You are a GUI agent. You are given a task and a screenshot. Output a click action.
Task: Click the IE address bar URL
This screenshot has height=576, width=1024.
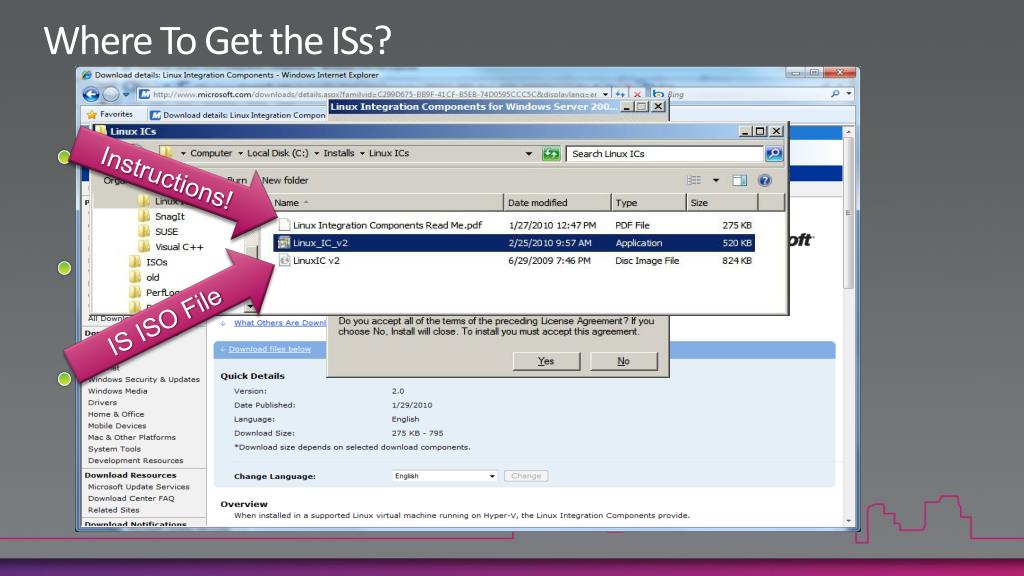point(375,94)
